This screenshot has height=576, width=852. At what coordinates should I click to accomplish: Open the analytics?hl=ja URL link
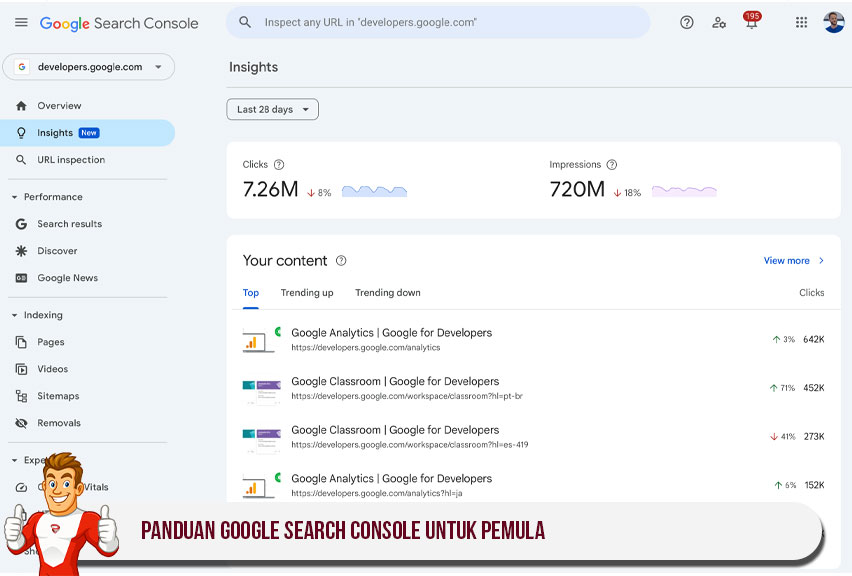tap(377, 493)
